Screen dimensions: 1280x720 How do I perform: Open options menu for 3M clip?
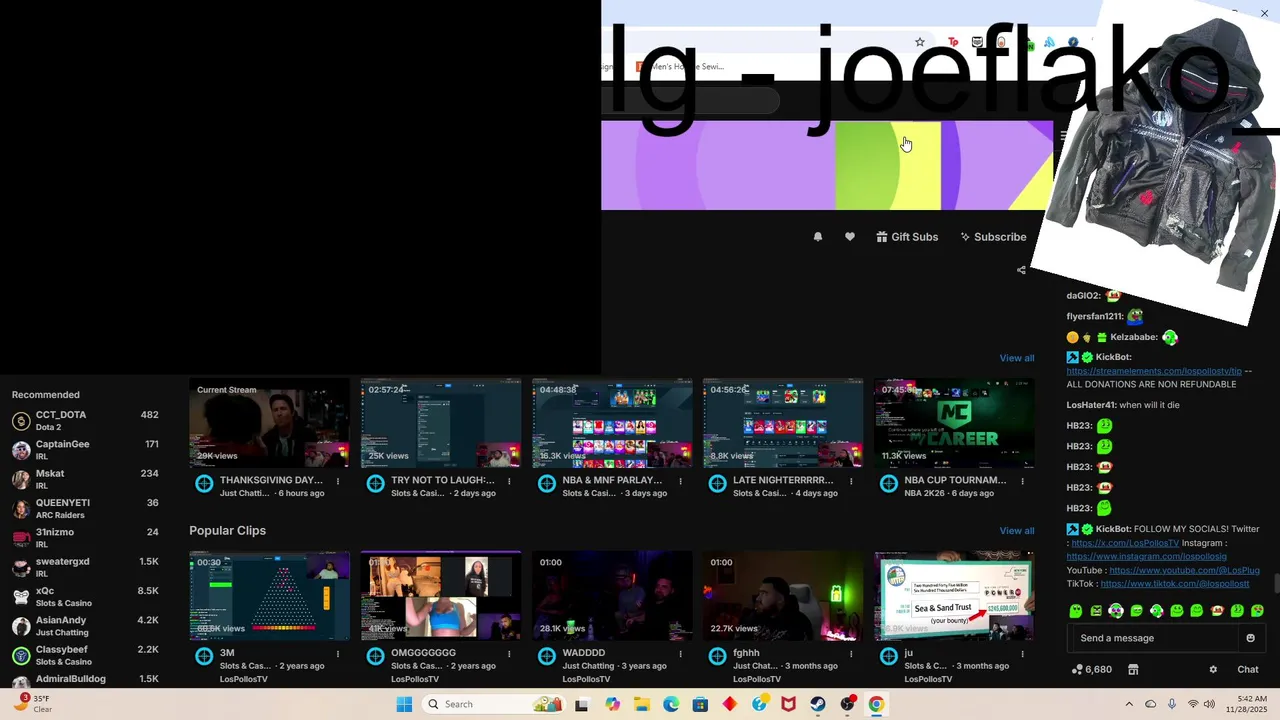pos(338,654)
